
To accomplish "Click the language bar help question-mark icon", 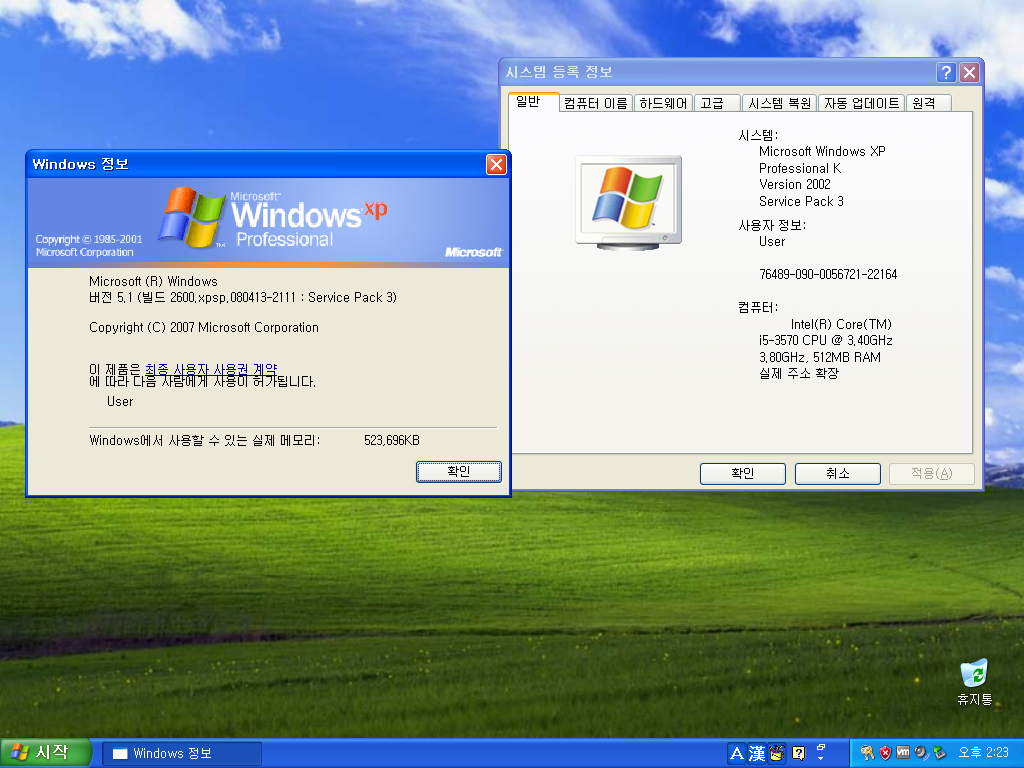I will [x=798, y=754].
